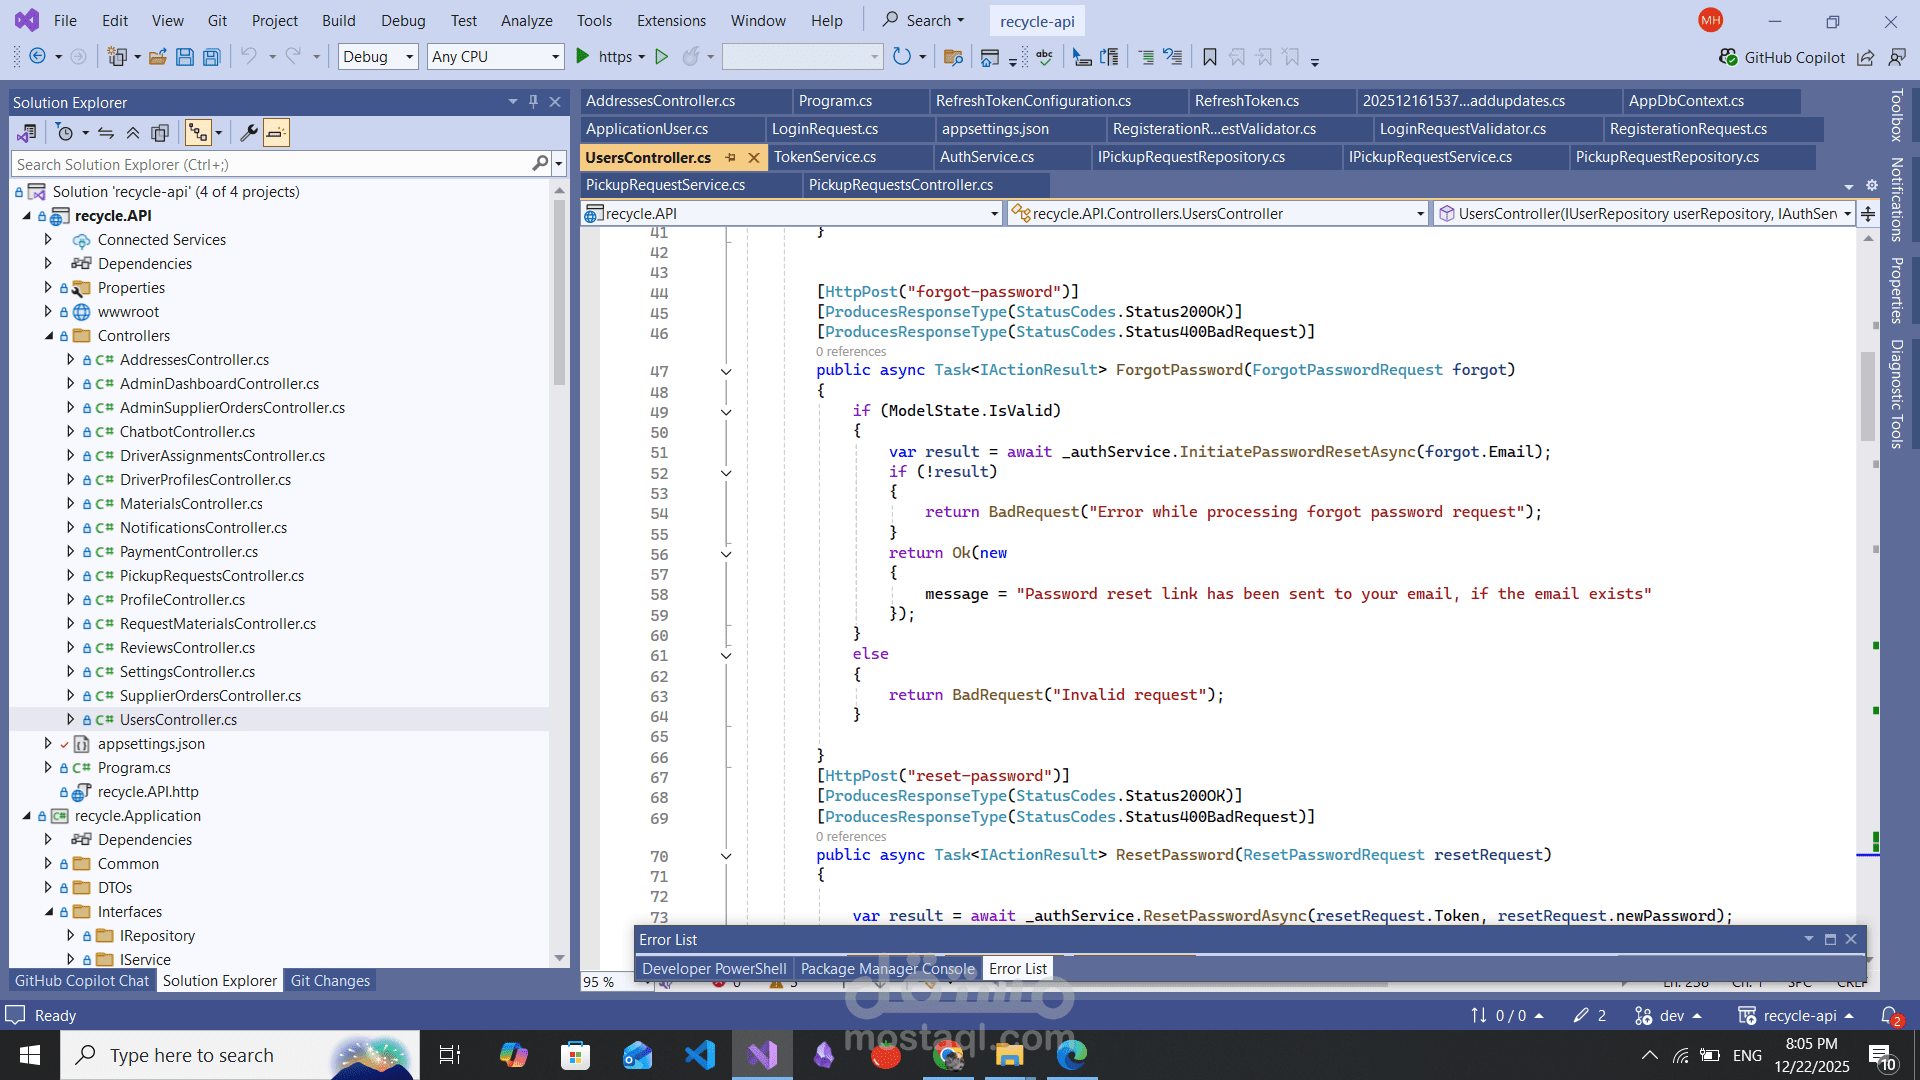Expand the wwwroot folder node
This screenshot has width=1920, height=1080.
tap(48, 311)
